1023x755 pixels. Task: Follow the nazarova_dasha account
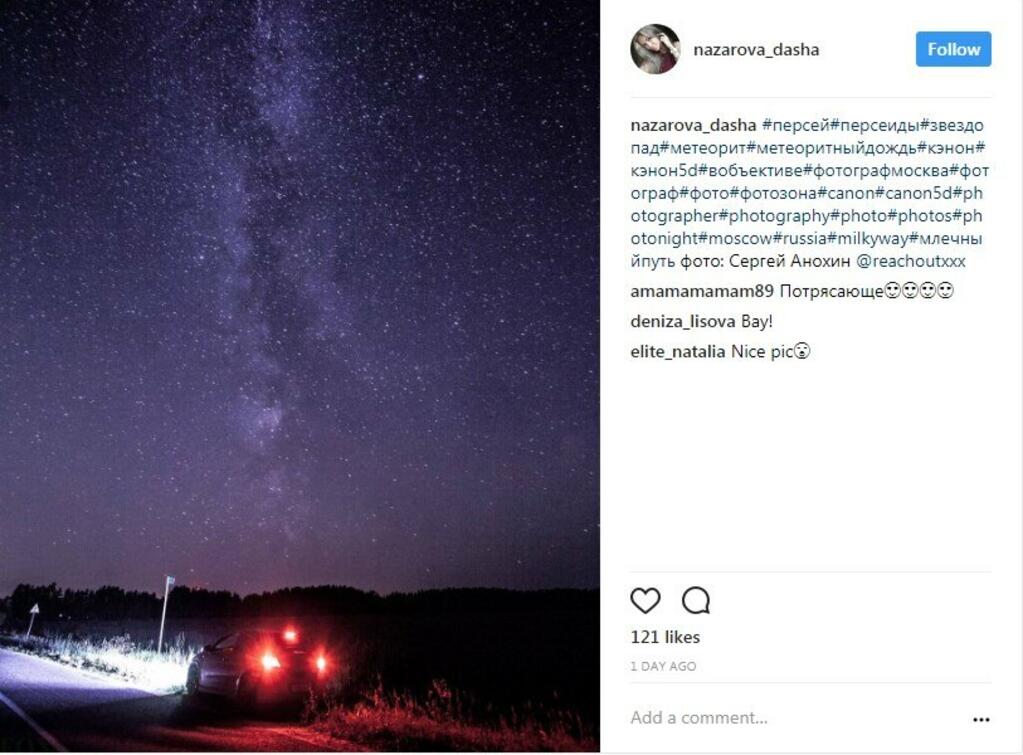point(953,49)
